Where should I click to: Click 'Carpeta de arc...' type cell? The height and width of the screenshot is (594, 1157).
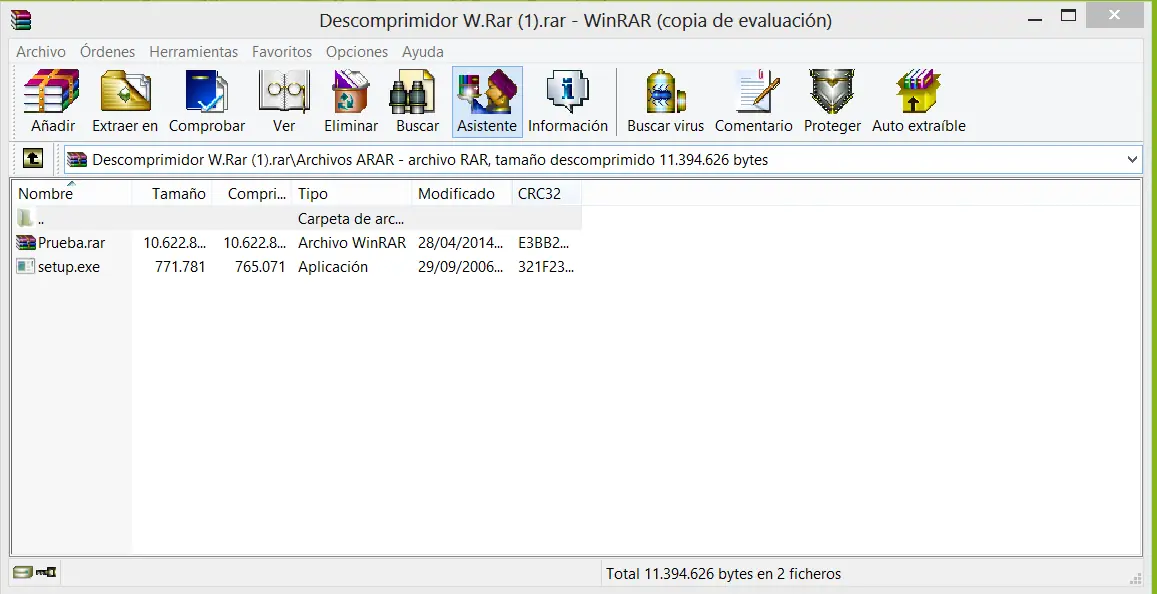click(x=350, y=218)
